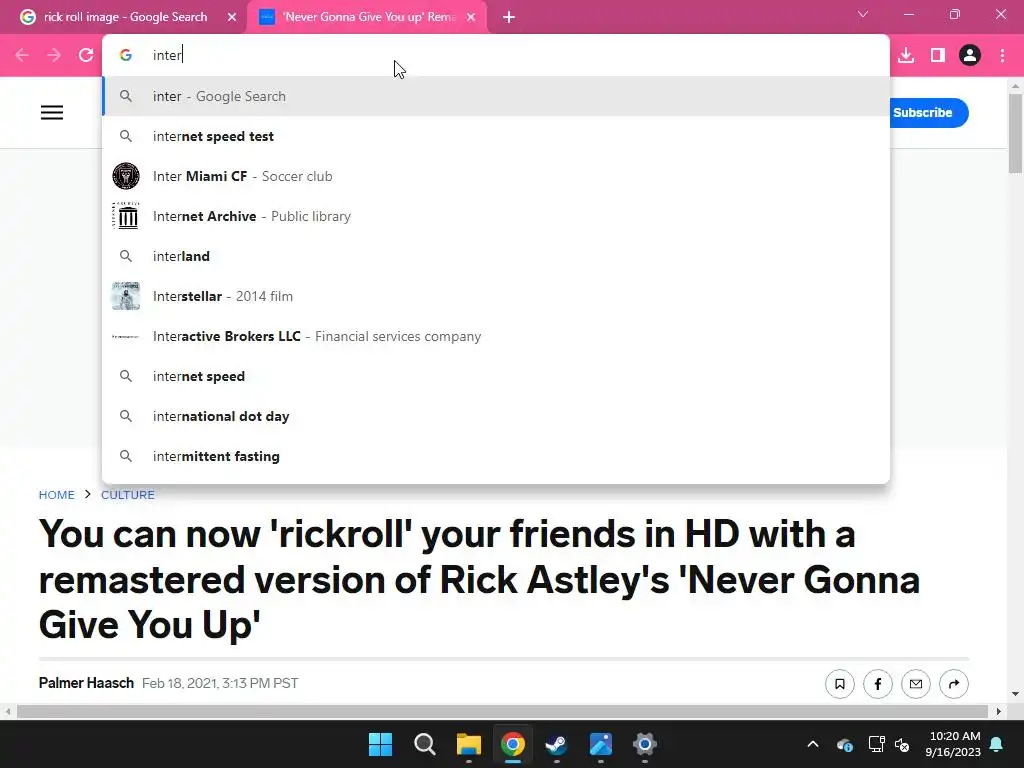Screen dimensions: 1024x768
Task: Go back using browser back arrow
Action: [22, 56]
